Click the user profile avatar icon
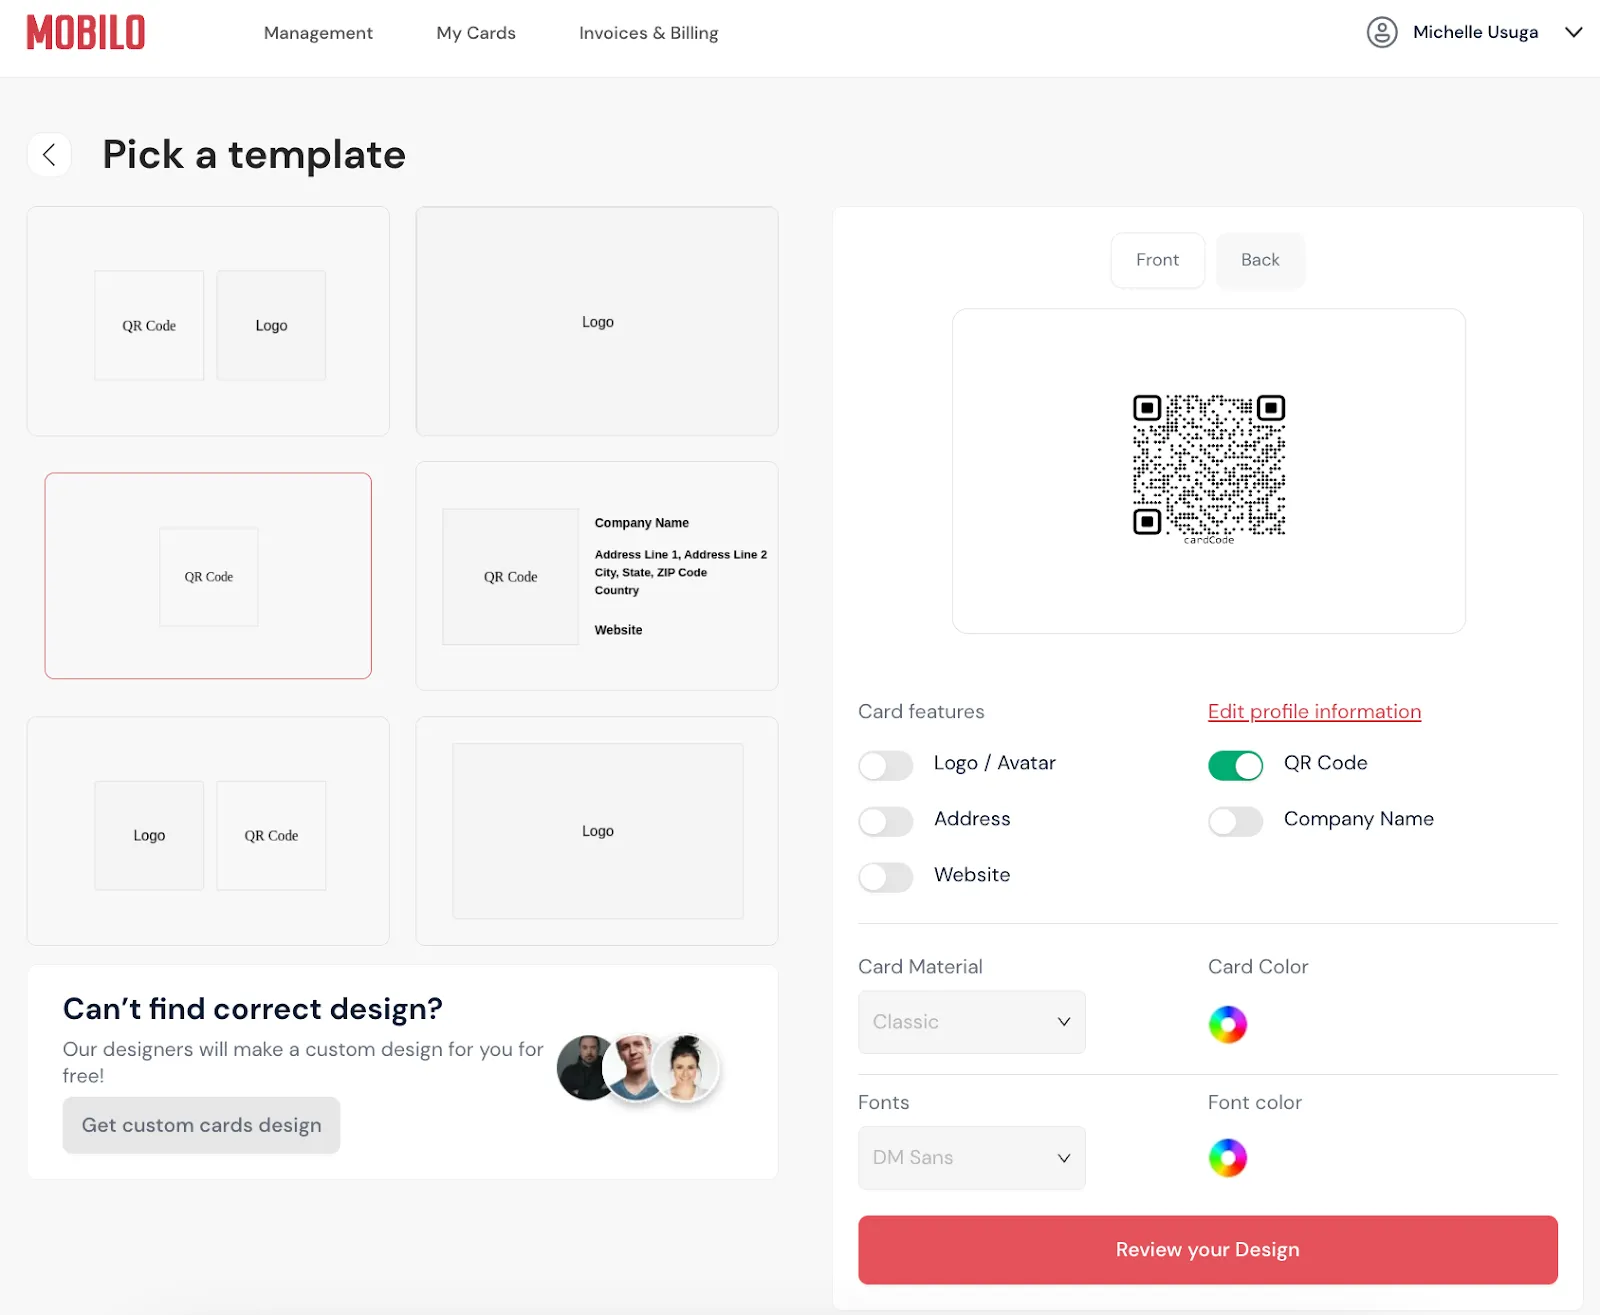 (x=1382, y=32)
